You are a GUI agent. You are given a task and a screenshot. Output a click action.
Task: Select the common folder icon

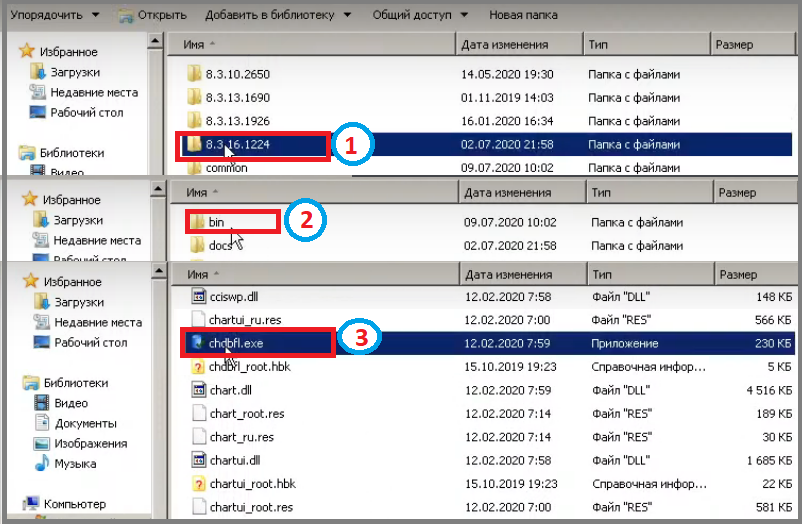coord(194,168)
